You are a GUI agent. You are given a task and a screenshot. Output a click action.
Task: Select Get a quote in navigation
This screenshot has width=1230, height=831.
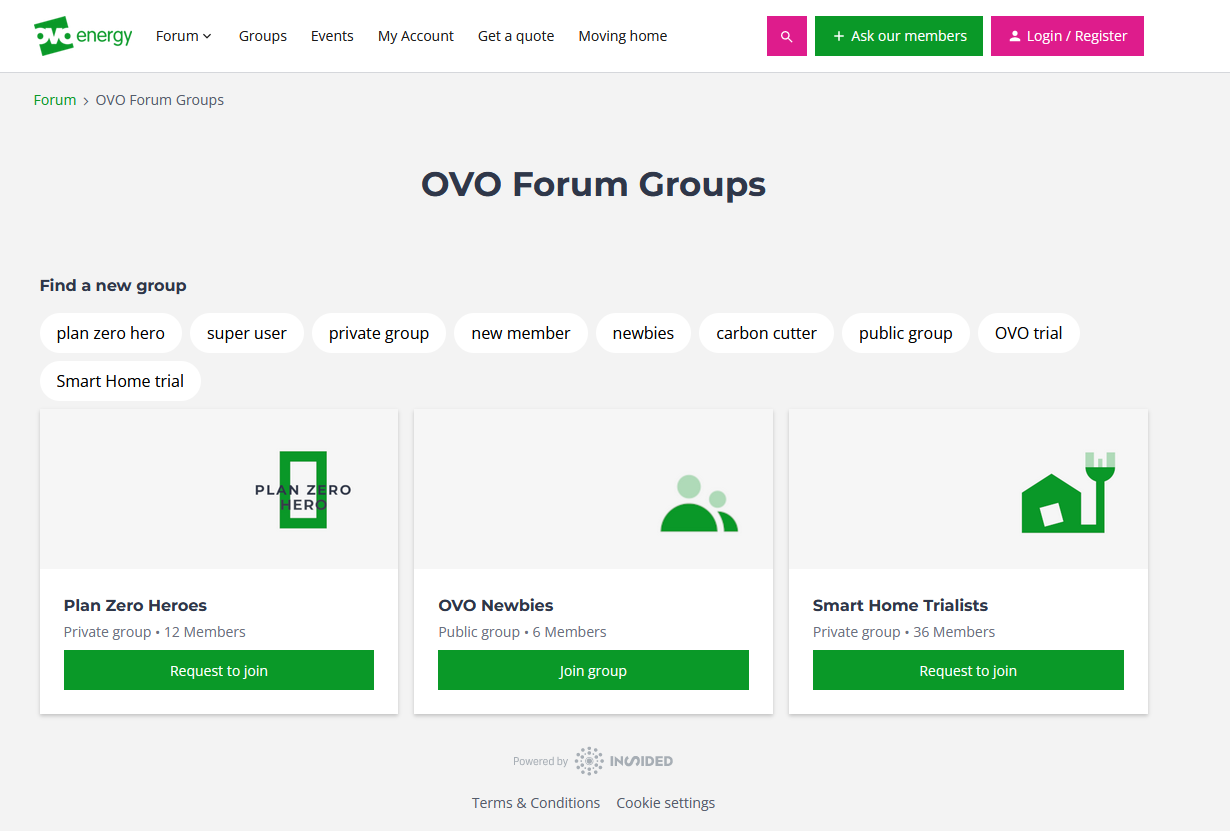point(516,36)
